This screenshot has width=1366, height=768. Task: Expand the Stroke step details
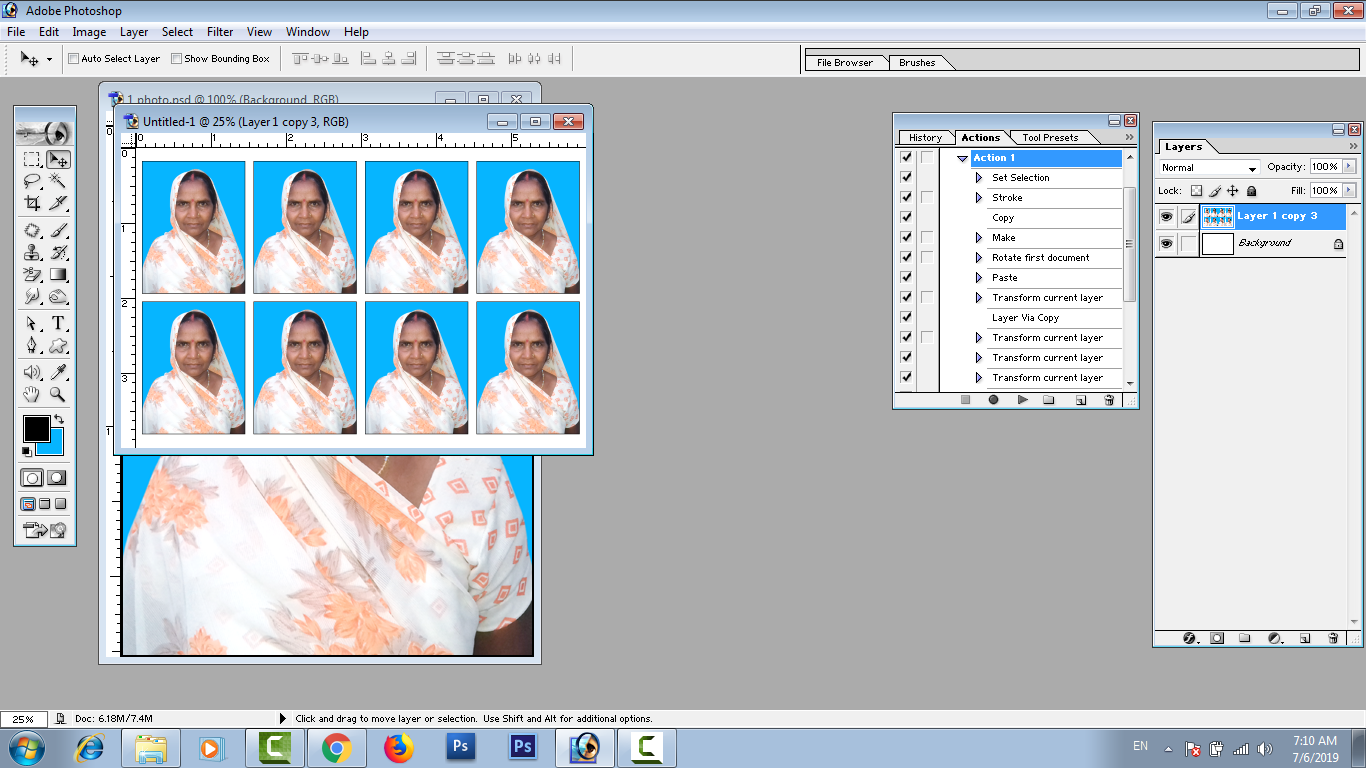point(979,197)
